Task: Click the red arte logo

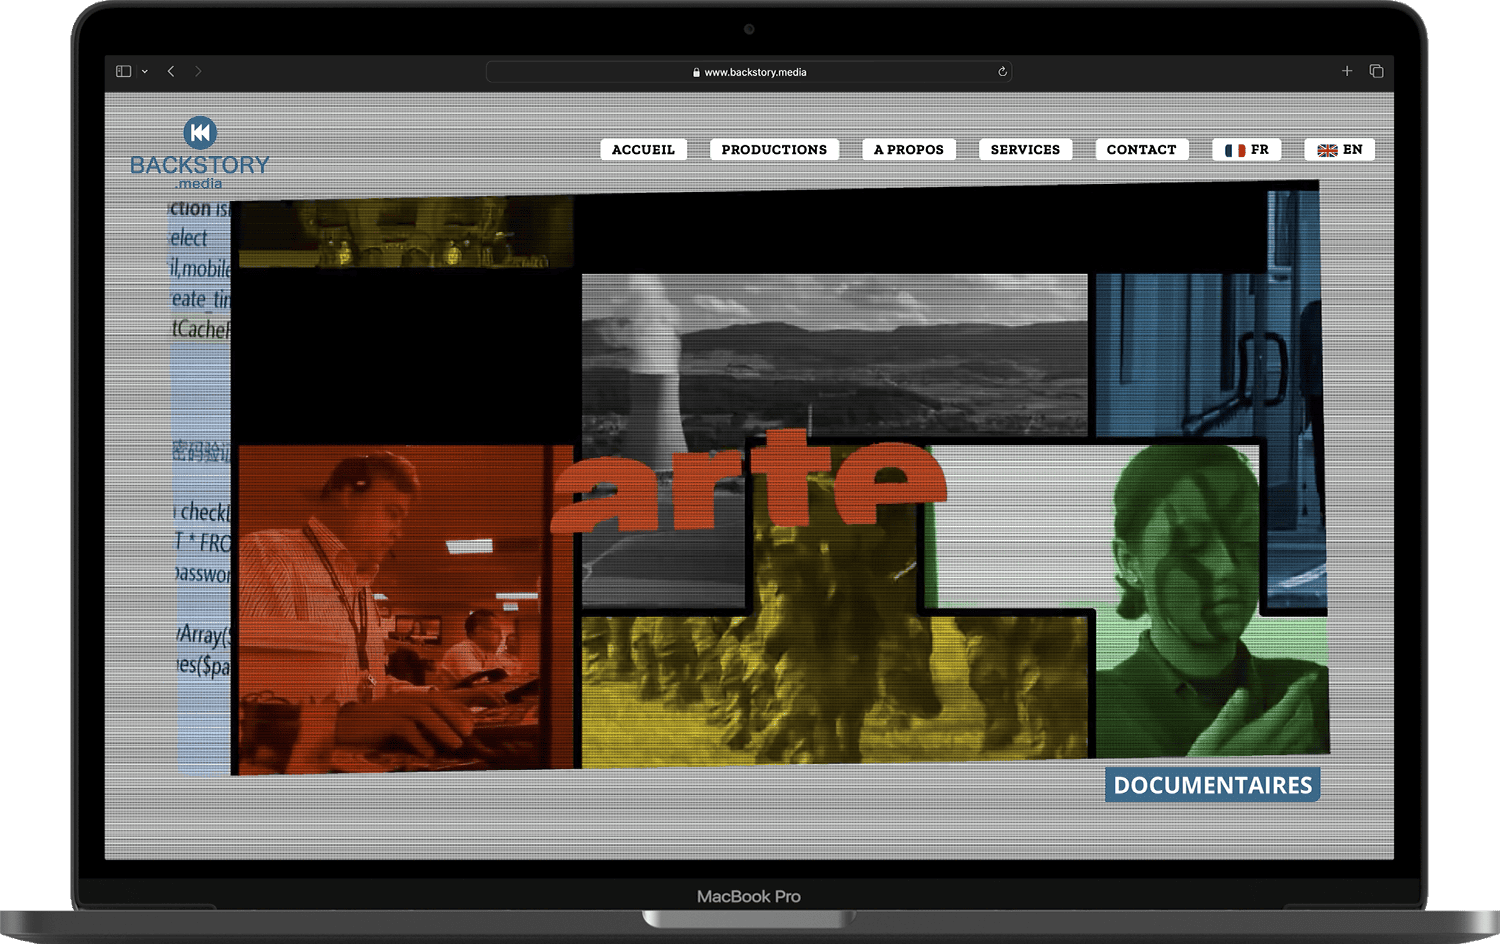Action: 749,481
